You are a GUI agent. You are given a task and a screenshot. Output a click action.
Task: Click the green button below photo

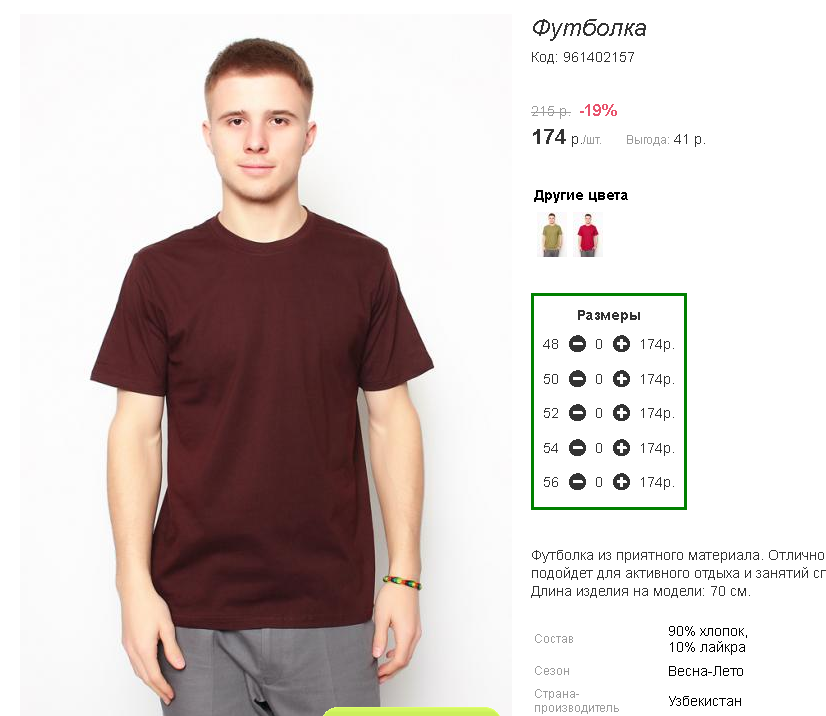tap(410, 711)
